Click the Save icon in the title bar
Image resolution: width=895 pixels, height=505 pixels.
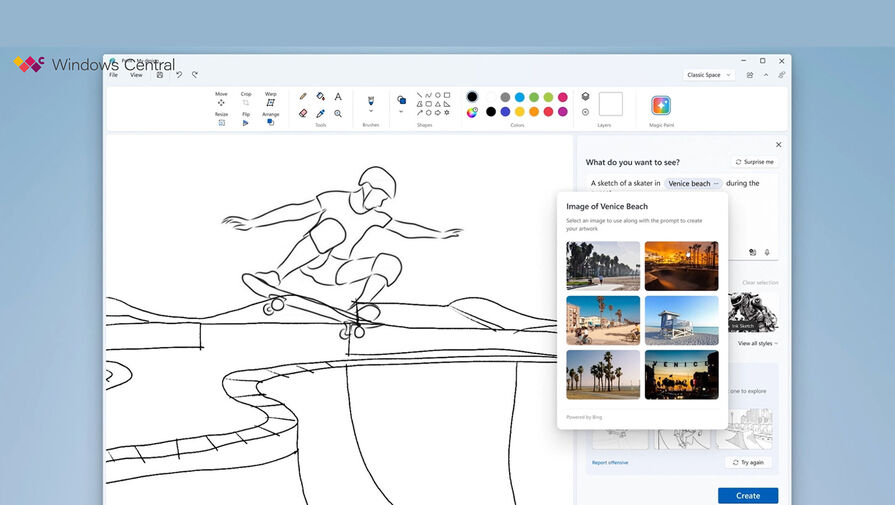(160, 75)
